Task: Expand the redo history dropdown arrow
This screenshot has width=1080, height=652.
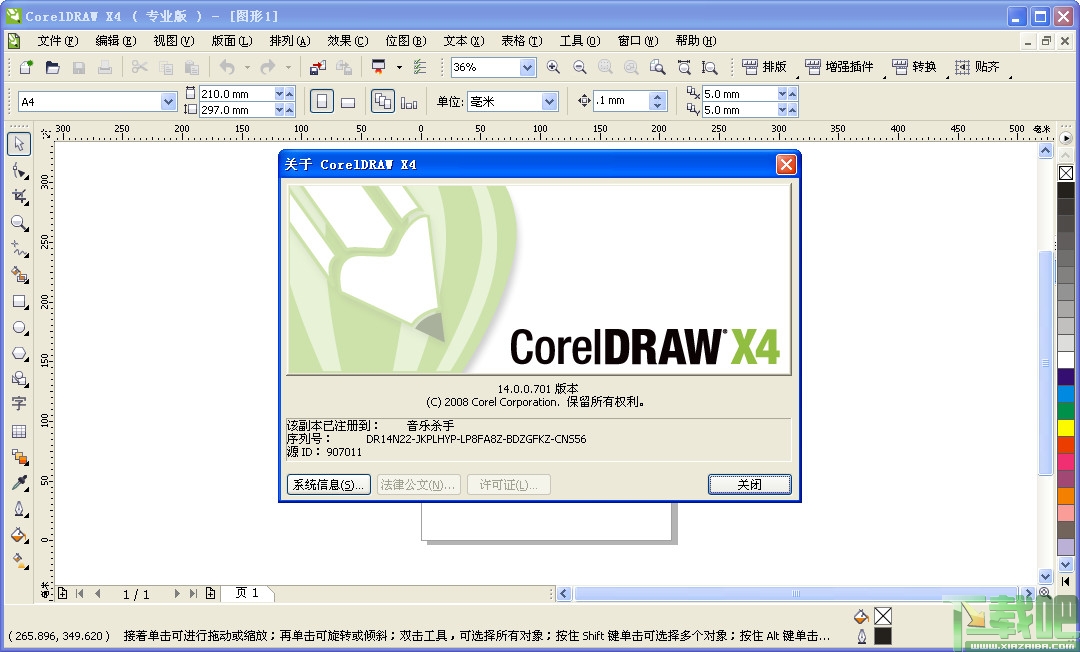Action: (x=288, y=67)
